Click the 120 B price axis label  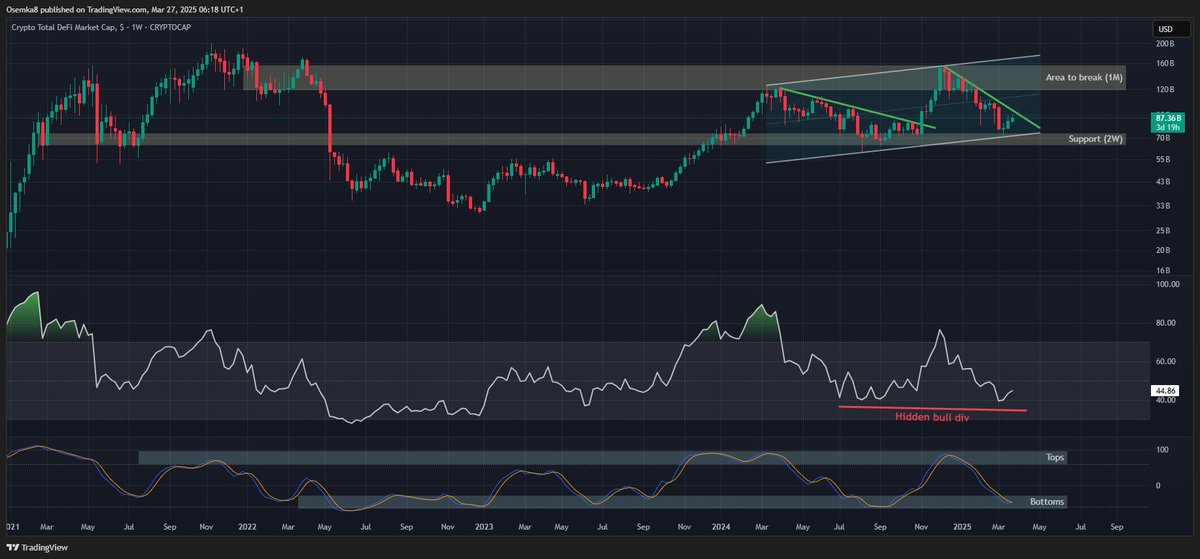[1164, 90]
